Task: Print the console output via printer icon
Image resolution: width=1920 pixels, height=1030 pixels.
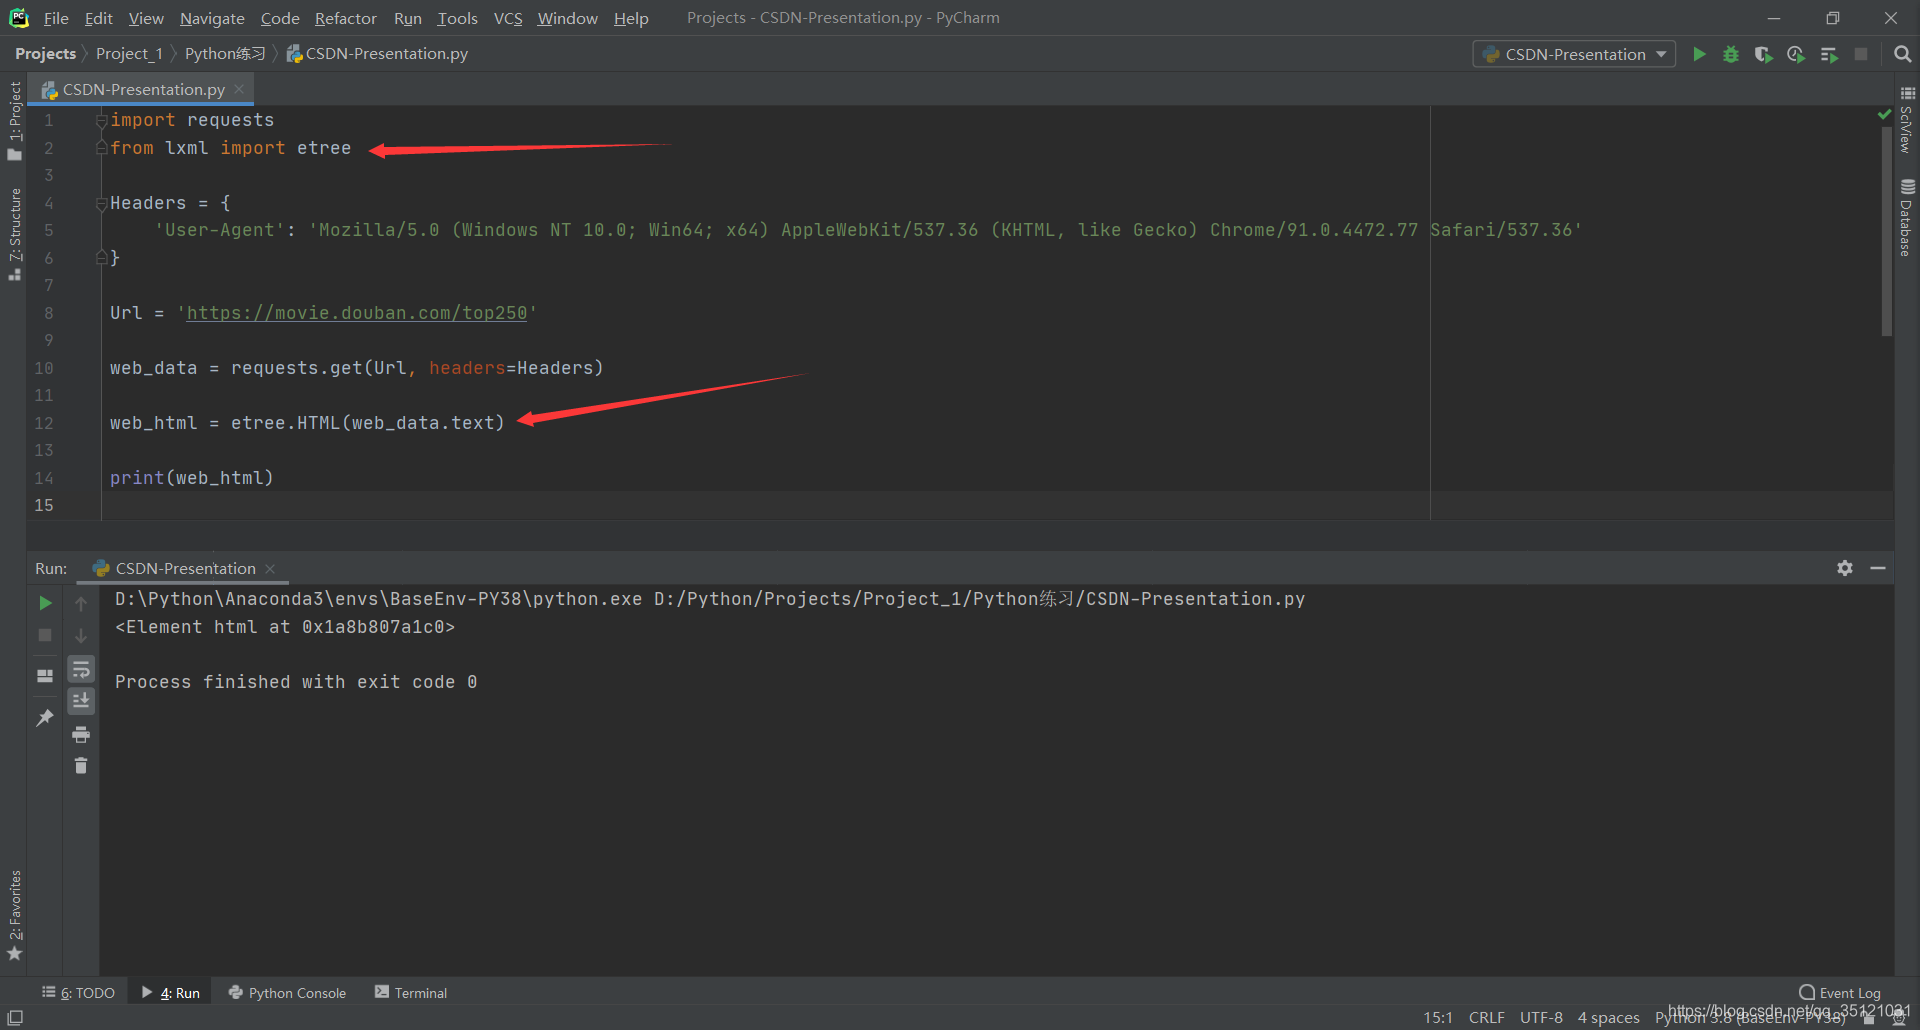Action: 81,734
